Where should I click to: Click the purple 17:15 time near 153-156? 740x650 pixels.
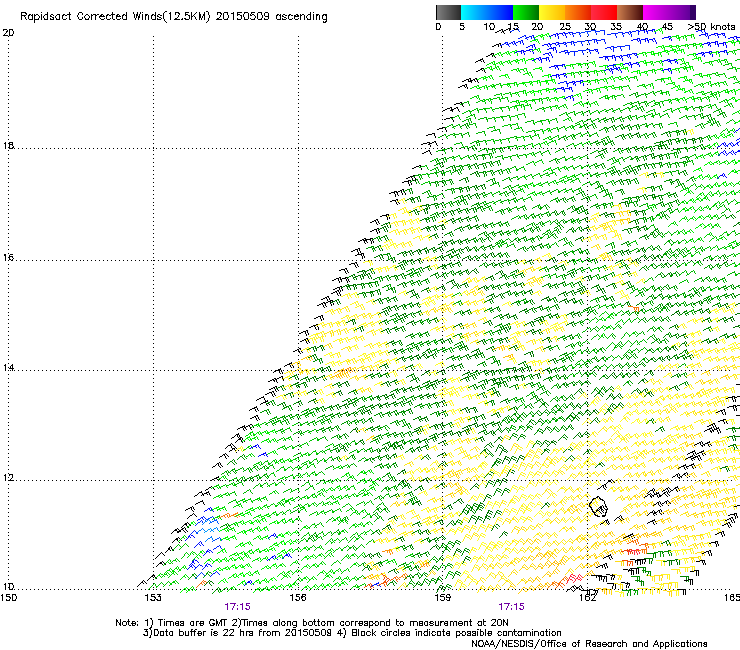tap(237, 607)
